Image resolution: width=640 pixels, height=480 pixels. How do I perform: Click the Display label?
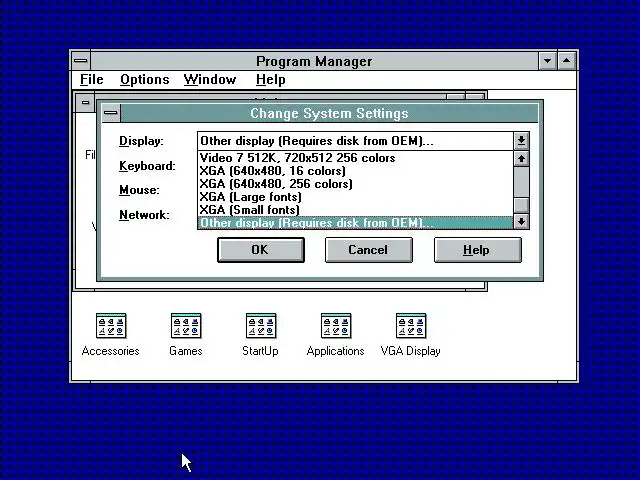pyautogui.click(x=141, y=141)
